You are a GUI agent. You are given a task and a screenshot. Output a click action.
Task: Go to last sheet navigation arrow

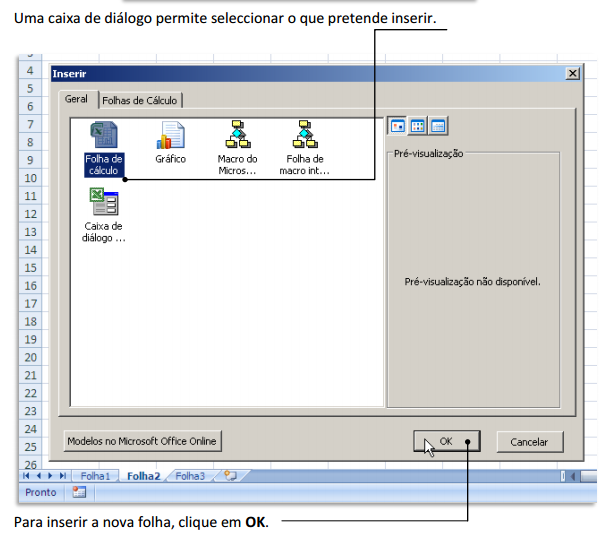click(x=64, y=476)
